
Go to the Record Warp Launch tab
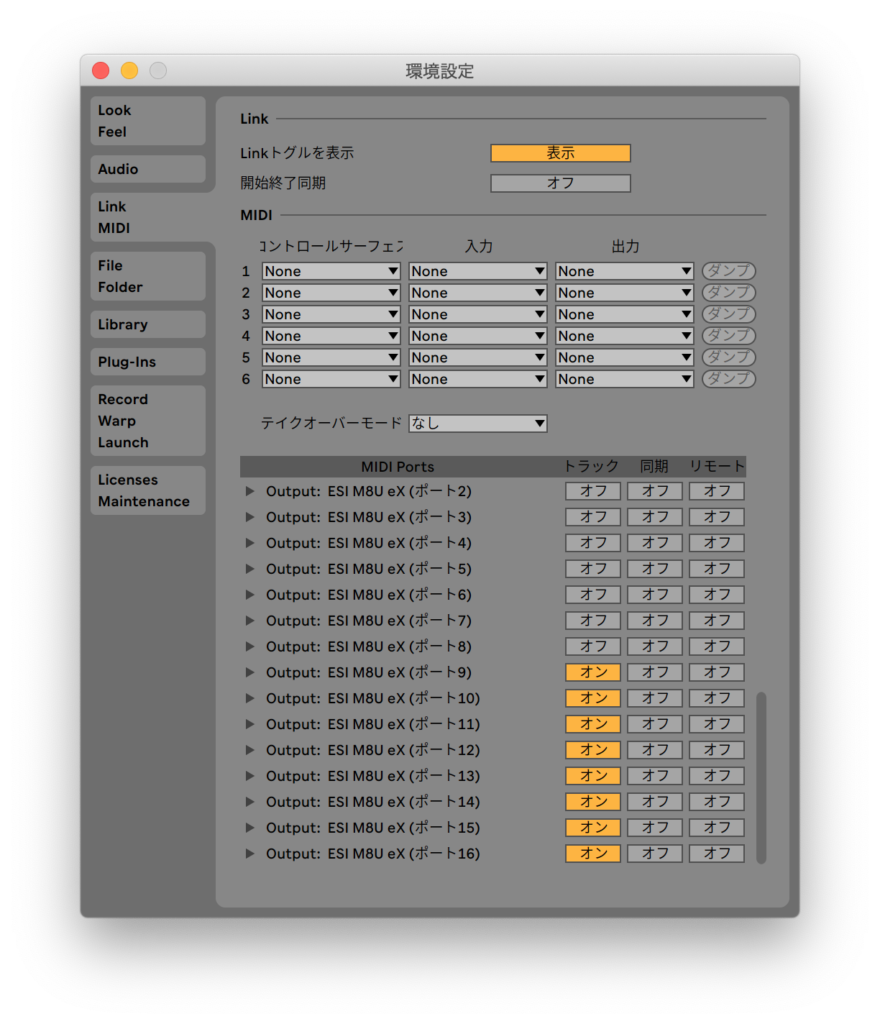click(147, 421)
